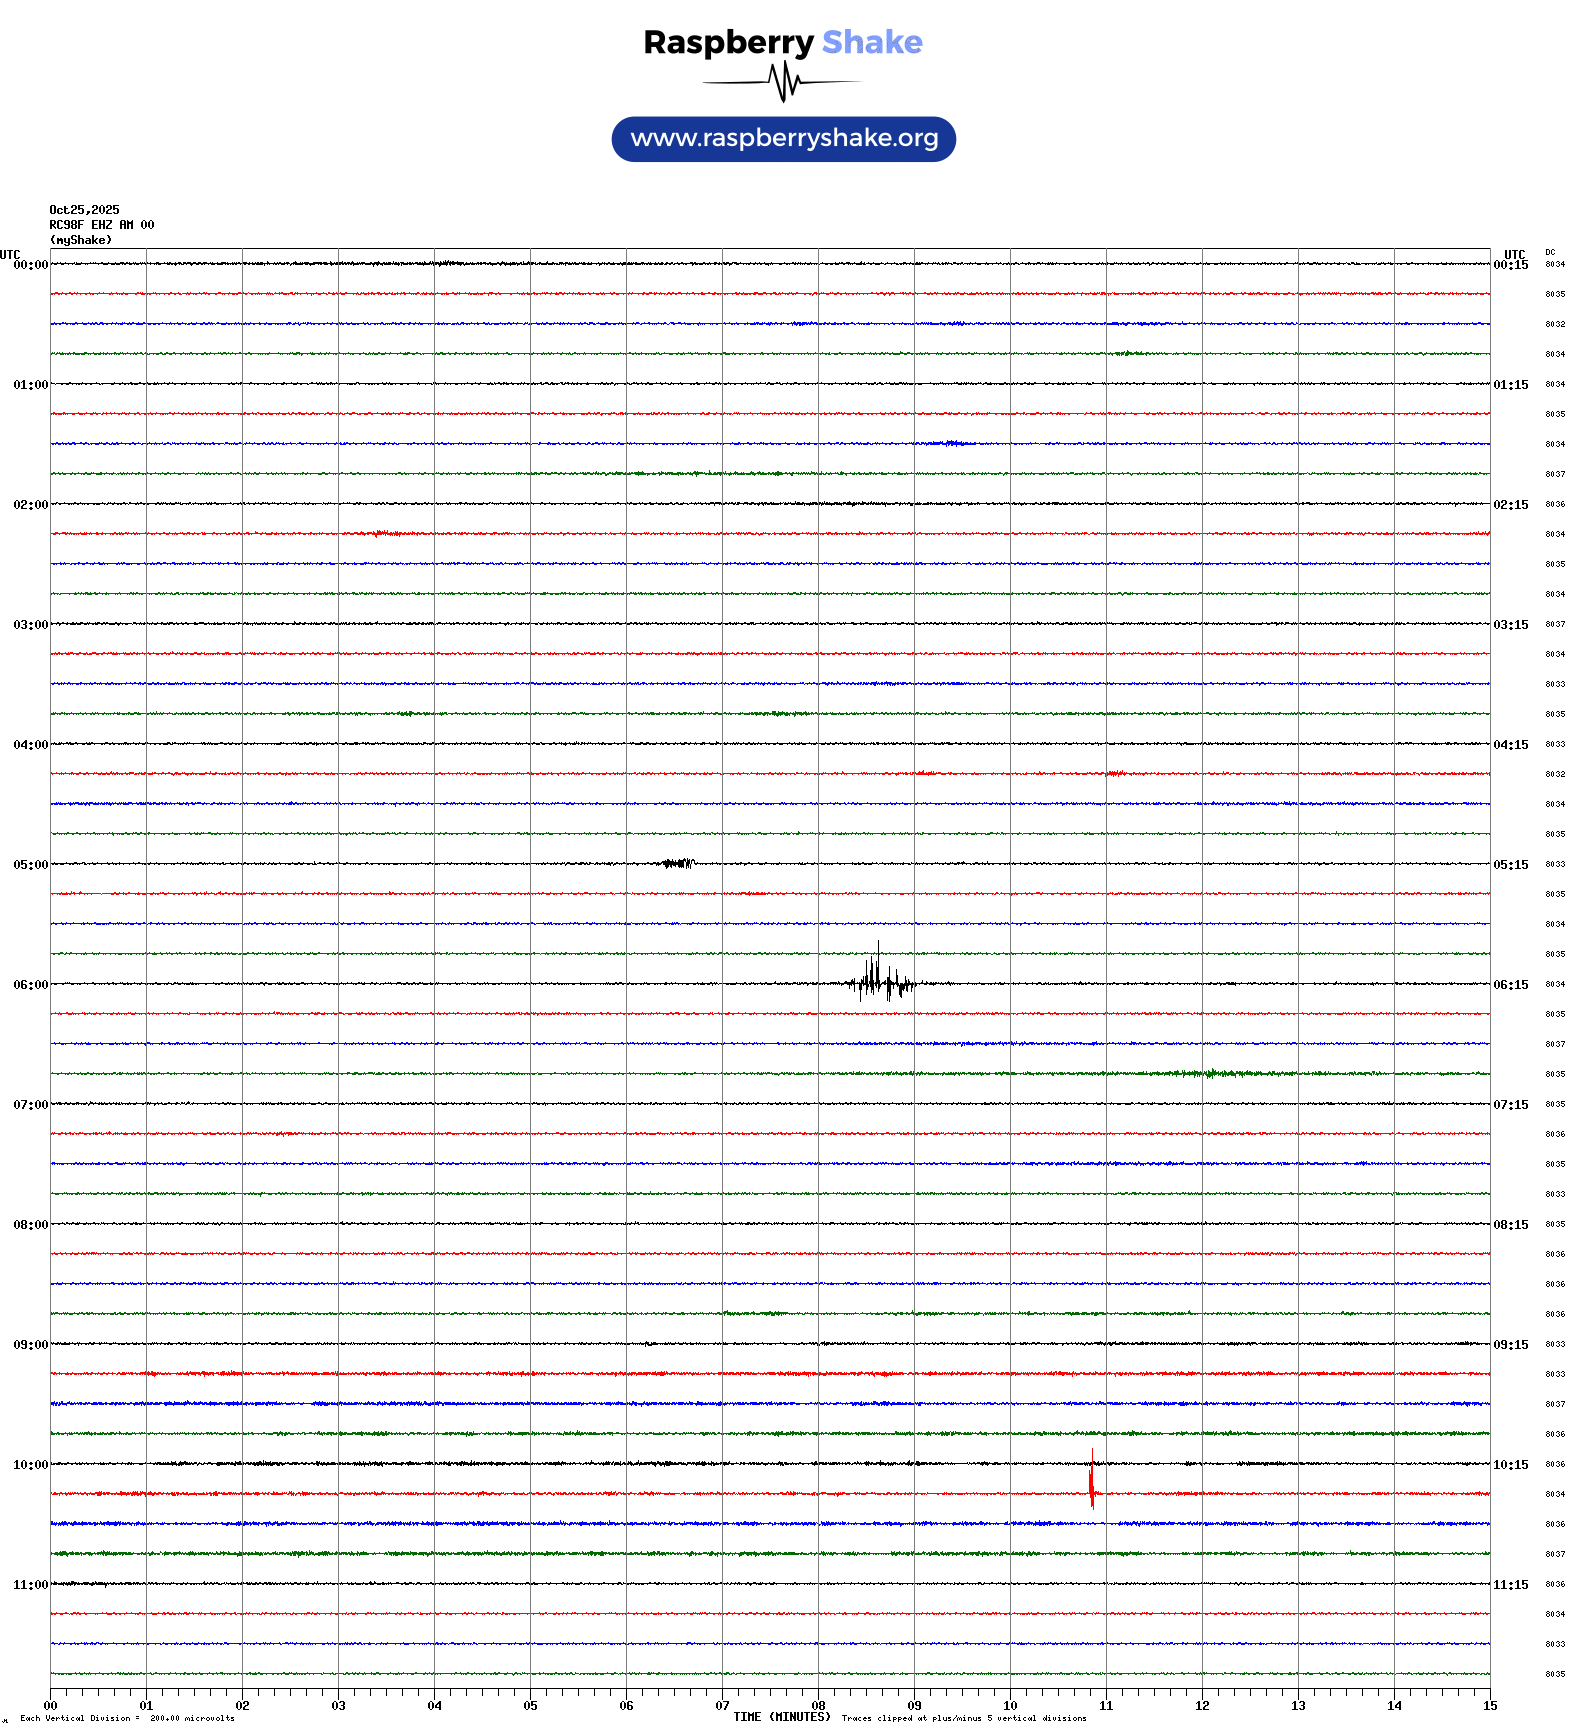Image resolution: width=1570 pixels, height=1732 pixels.
Task: Click the Each Vertical Division scale text
Action: pyautogui.click(x=127, y=1718)
